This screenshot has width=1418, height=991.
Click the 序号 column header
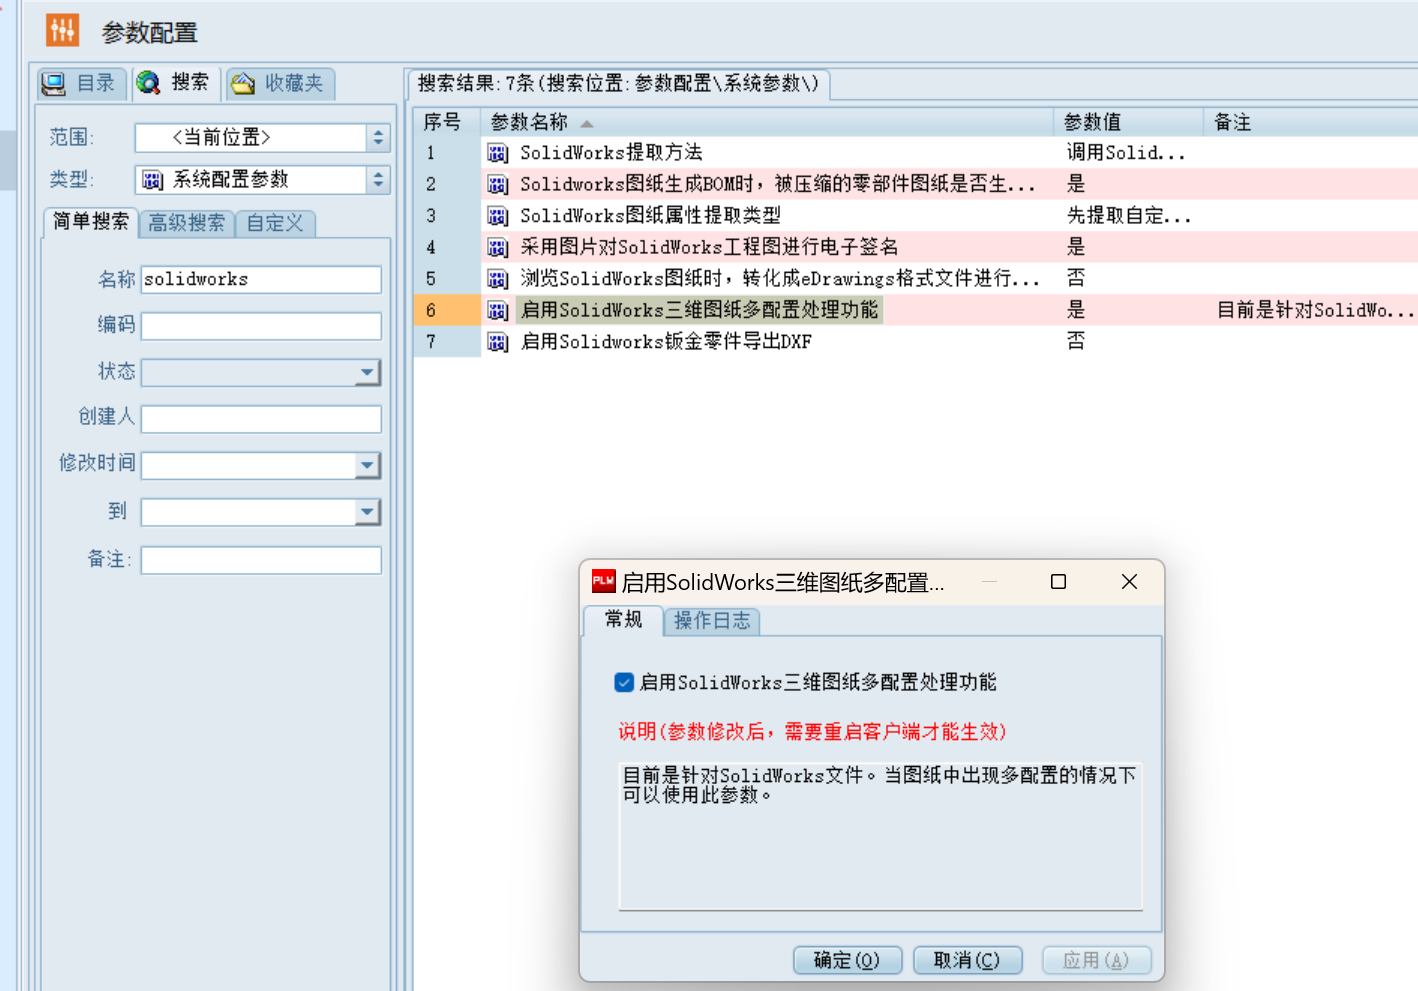click(447, 122)
